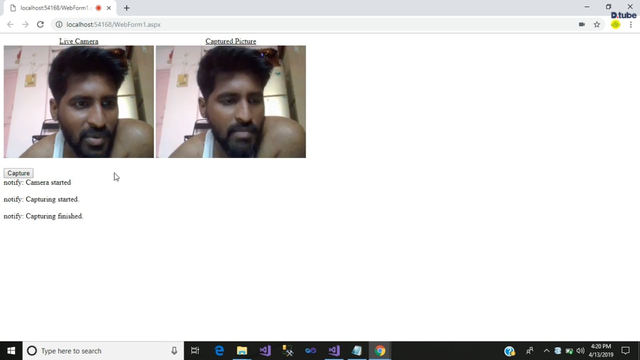Bookmark this page with the star icon

coord(597,24)
